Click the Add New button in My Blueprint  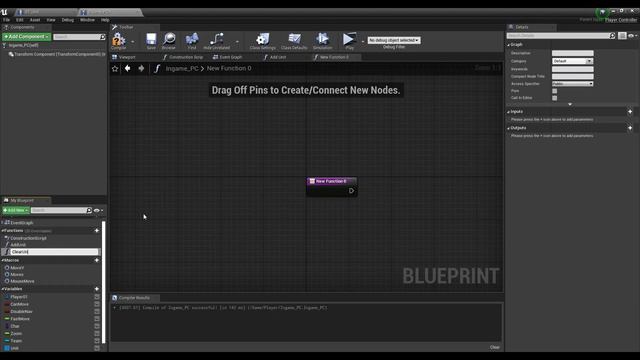(x=16, y=210)
